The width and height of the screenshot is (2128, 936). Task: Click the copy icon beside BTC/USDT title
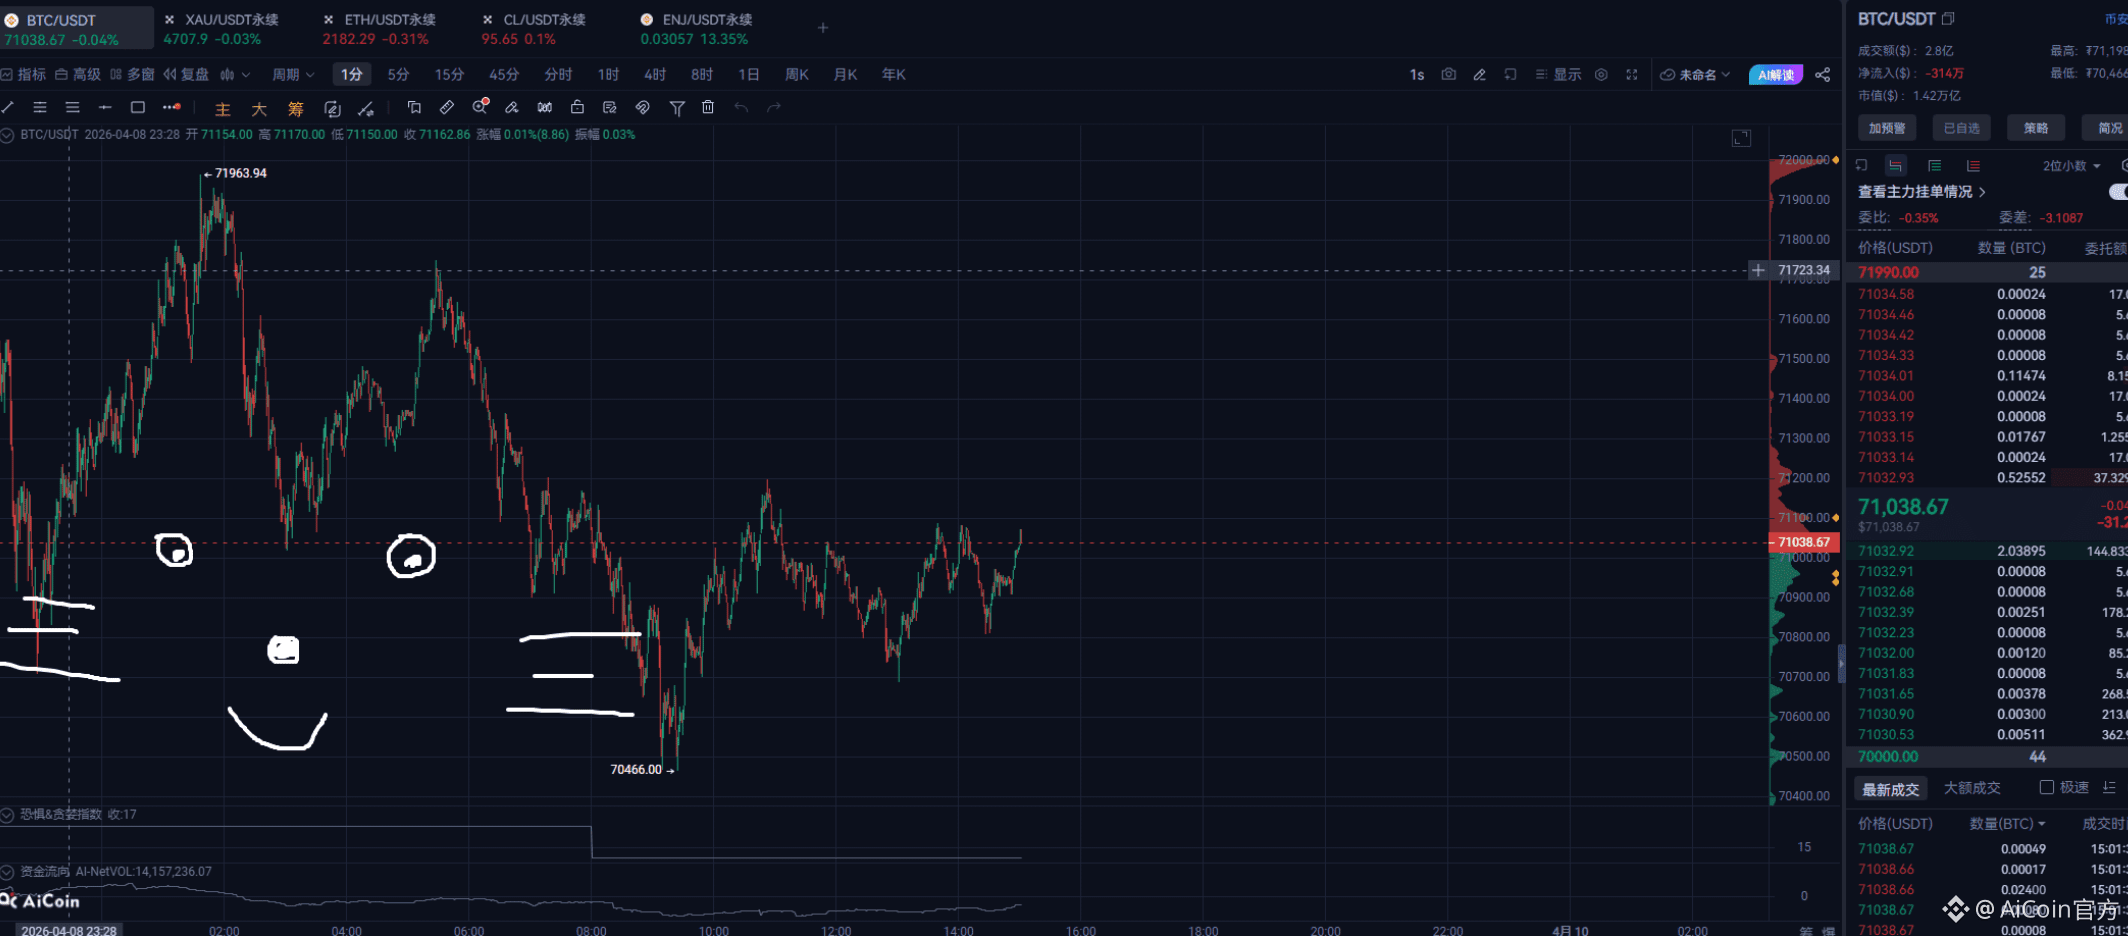pos(1948,19)
